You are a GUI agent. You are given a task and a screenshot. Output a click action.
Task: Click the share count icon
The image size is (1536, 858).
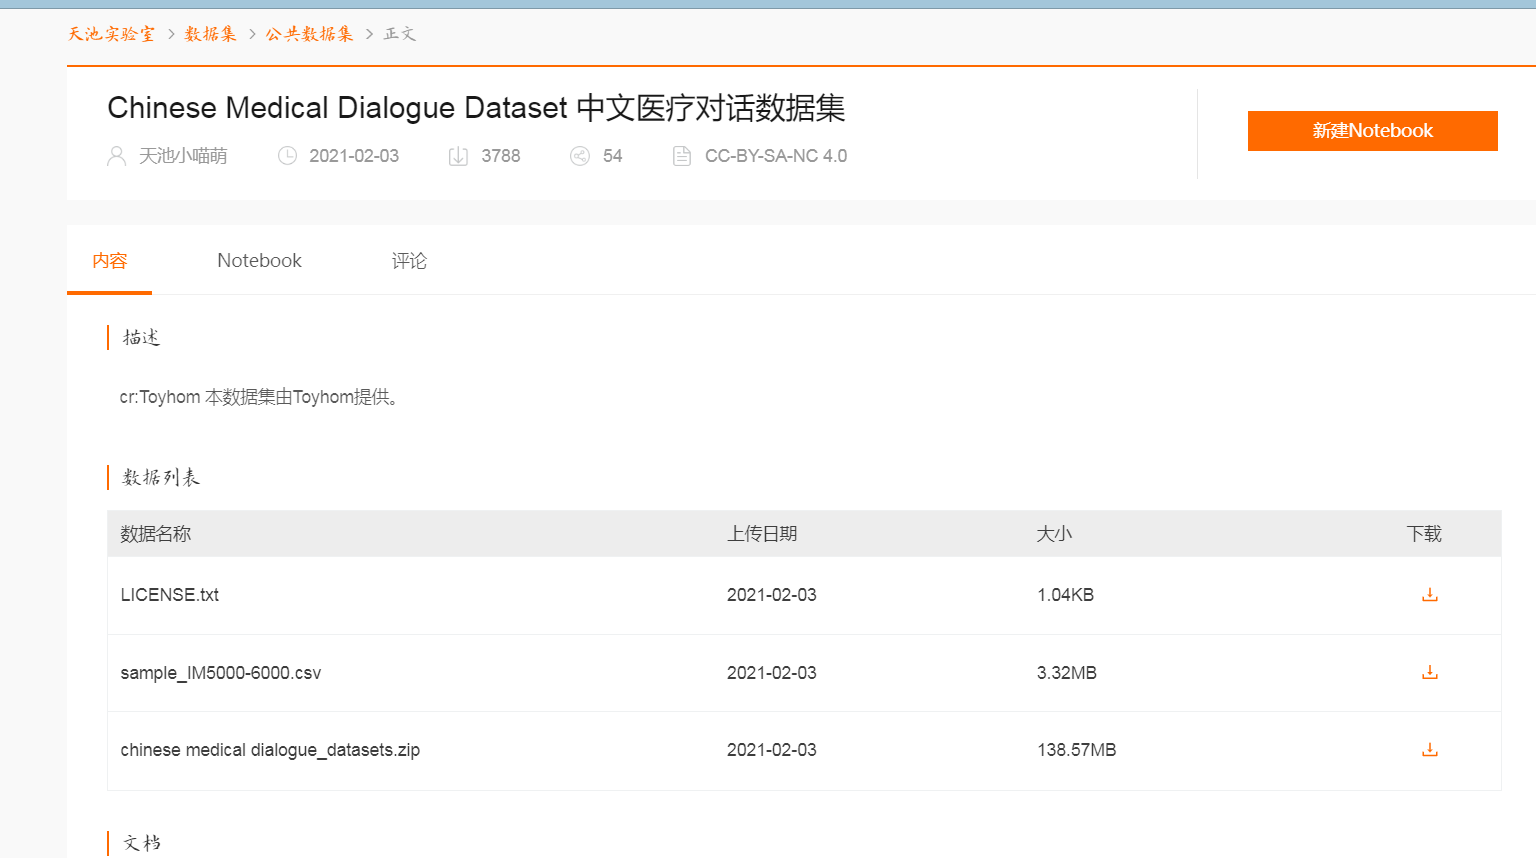click(x=580, y=156)
